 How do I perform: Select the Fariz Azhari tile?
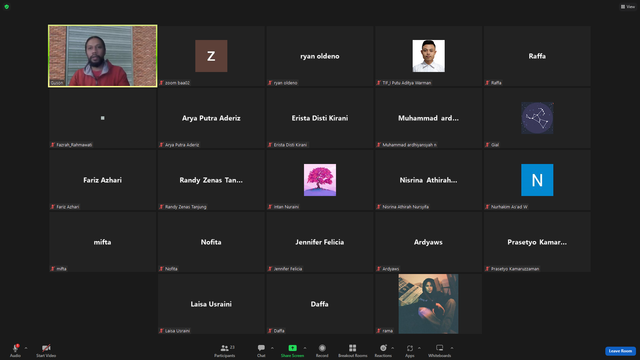pyautogui.click(x=102, y=180)
